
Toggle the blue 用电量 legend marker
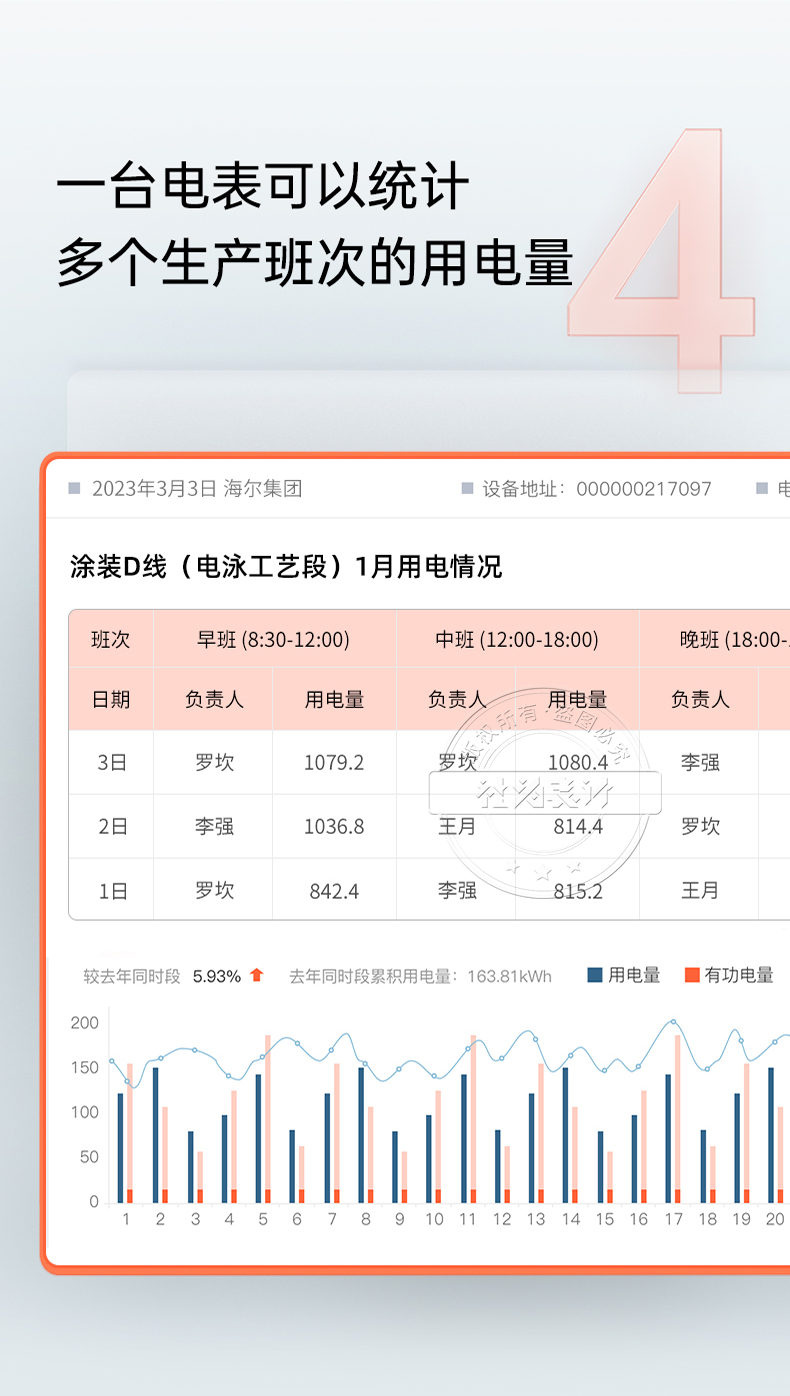594,975
